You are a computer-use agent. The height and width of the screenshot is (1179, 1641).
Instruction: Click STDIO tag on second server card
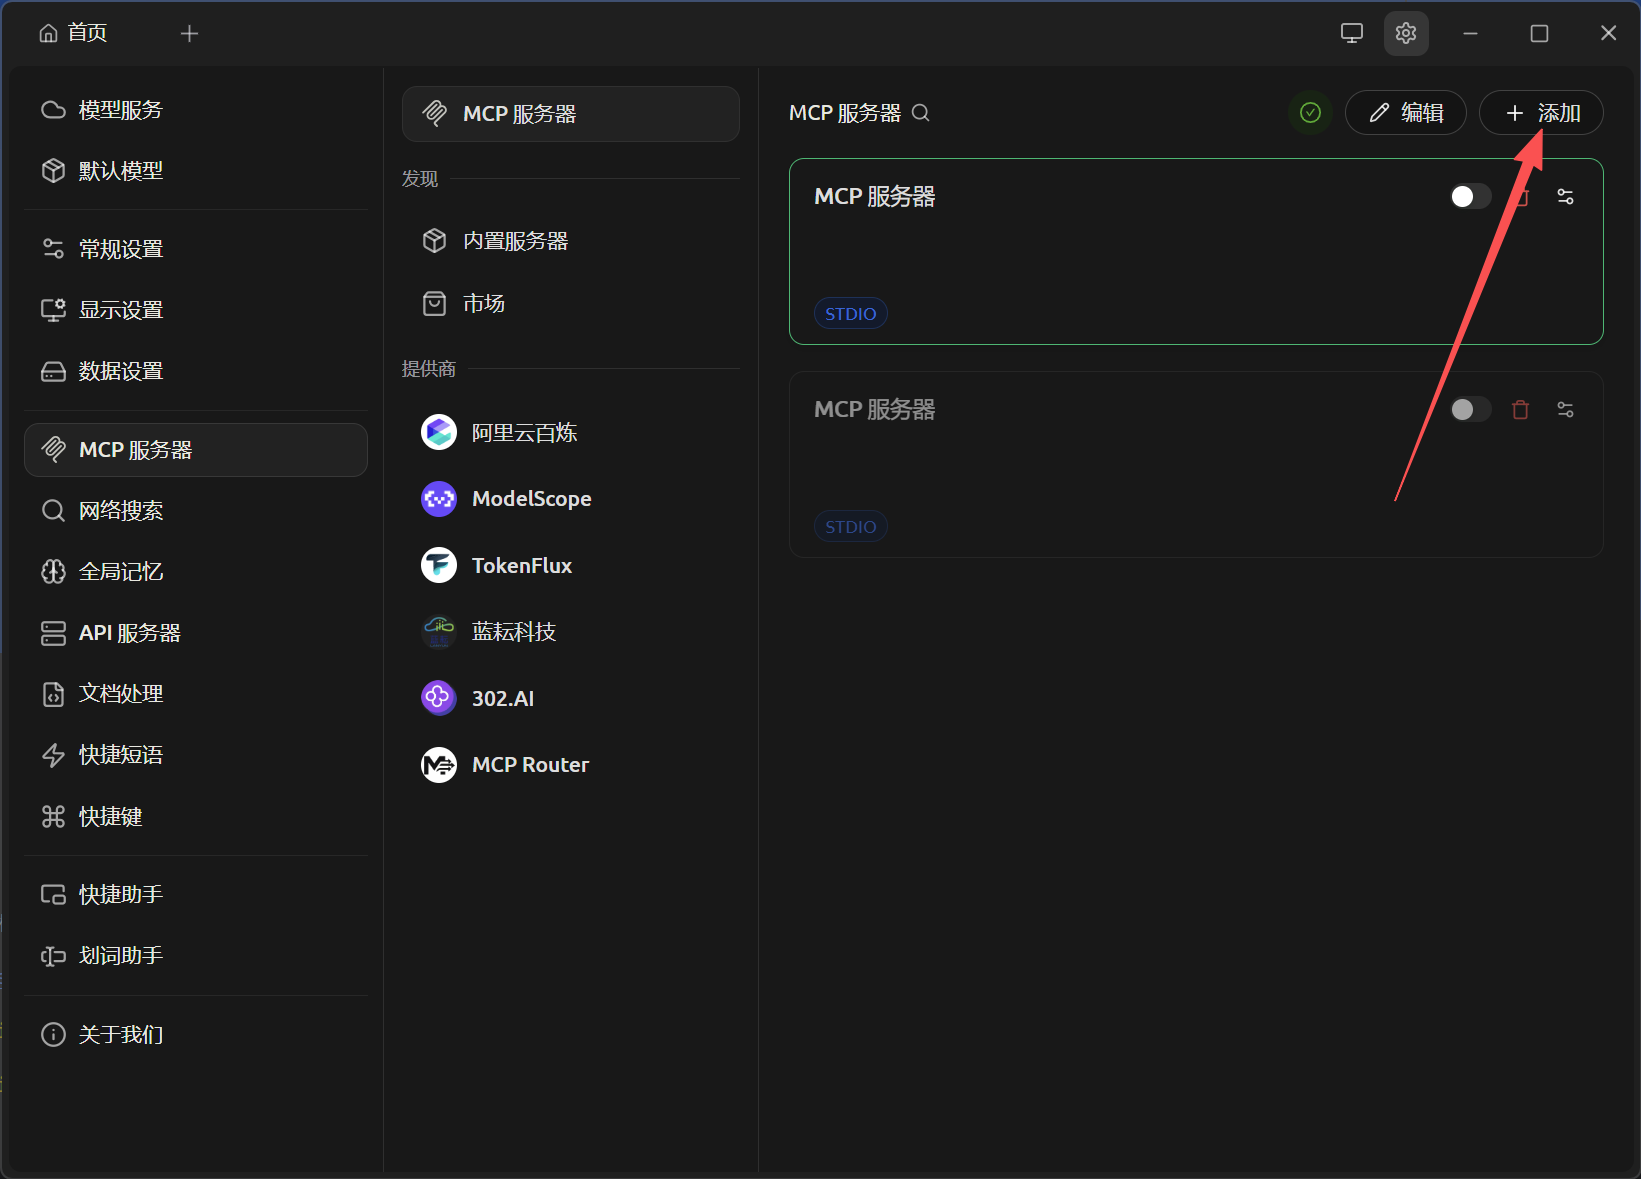pos(851,527)
